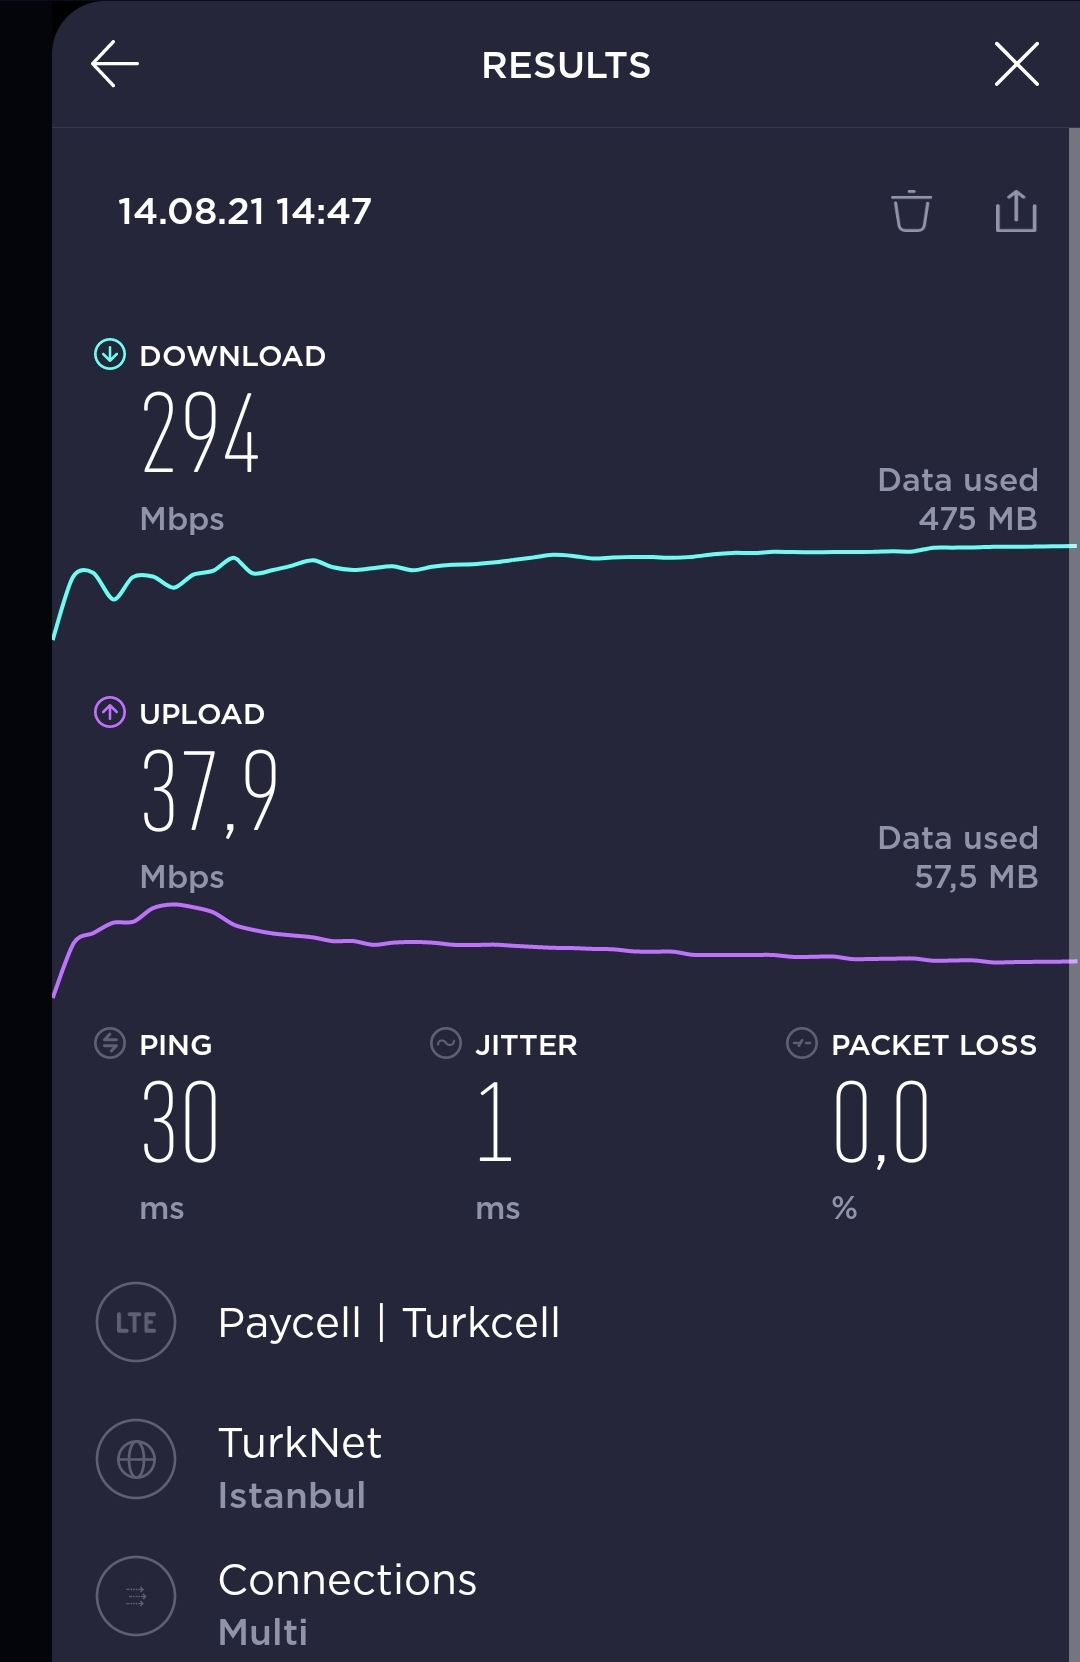
Task: Tap the Packet Loss icon
Action: (802, 1043)
